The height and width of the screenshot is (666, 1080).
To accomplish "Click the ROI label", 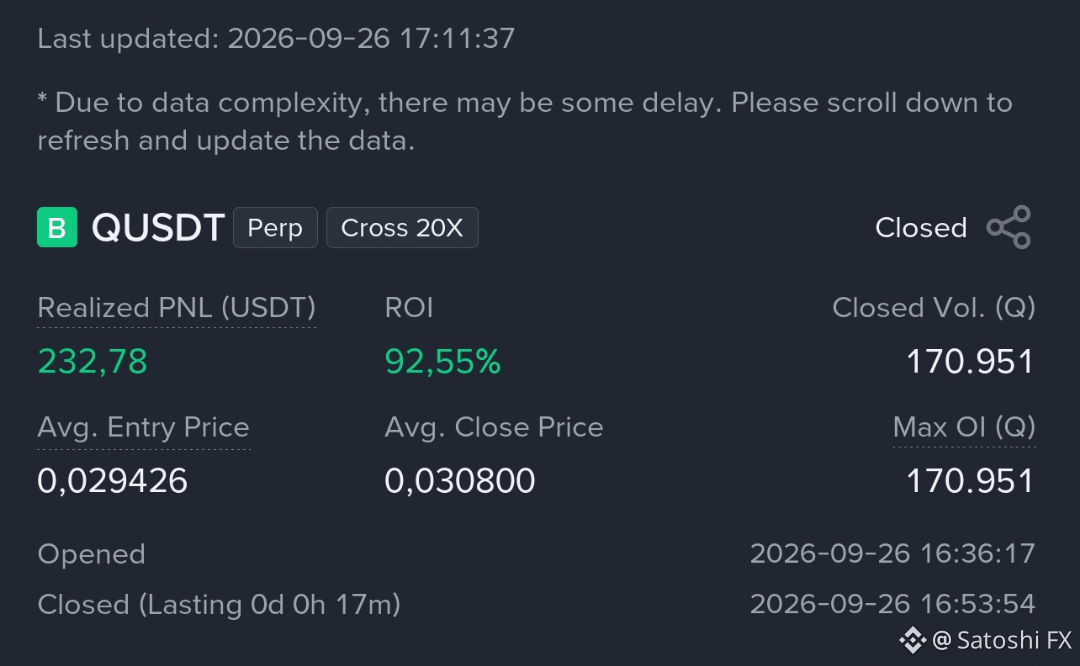I will pyautogui.click(x=409, y=308).
